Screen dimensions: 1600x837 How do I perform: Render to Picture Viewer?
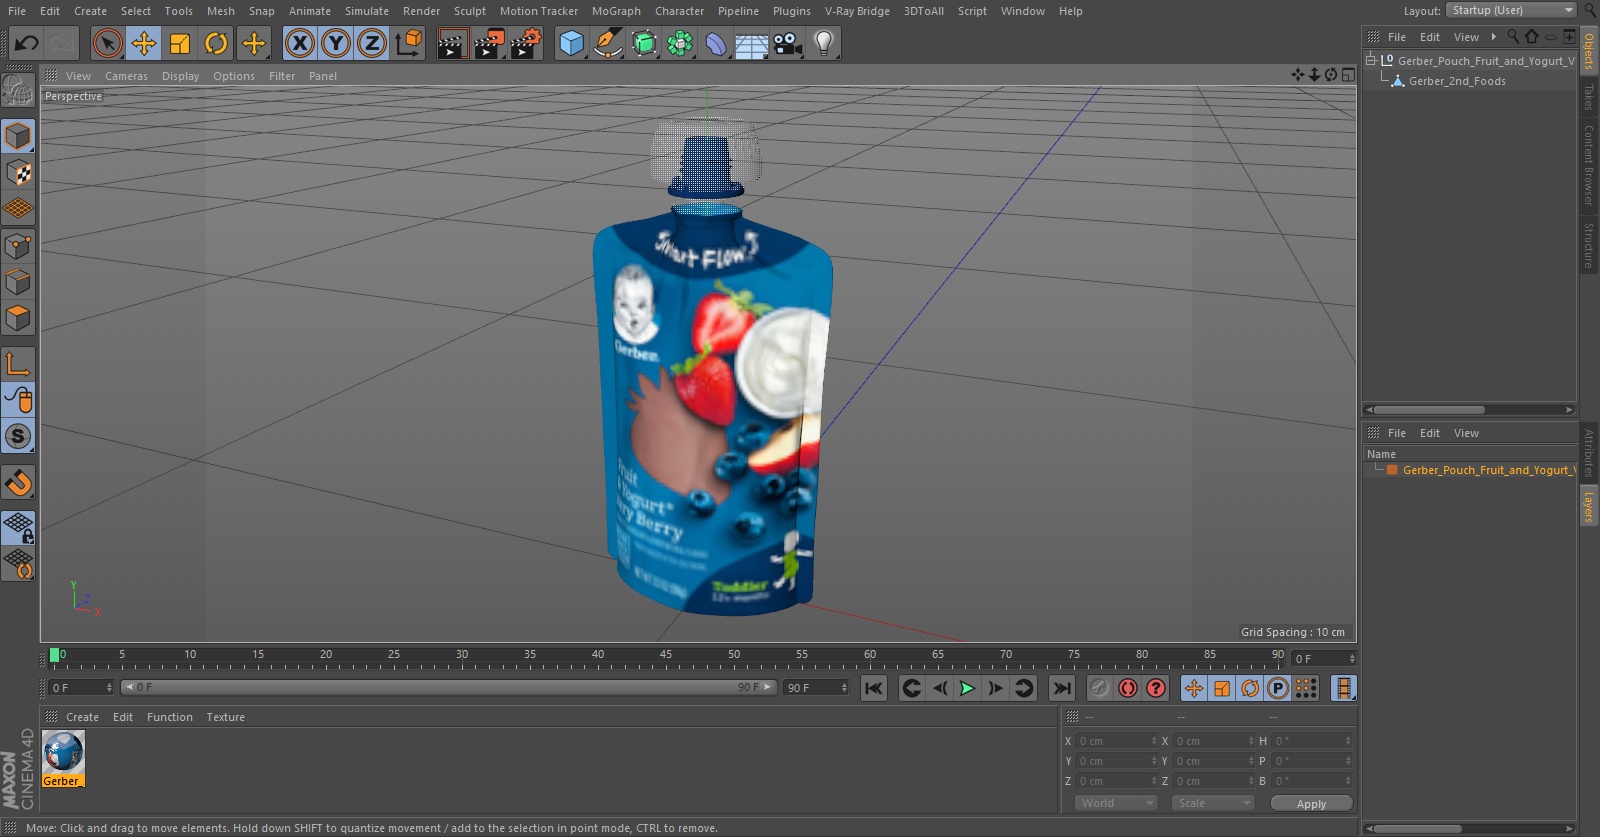489,43
